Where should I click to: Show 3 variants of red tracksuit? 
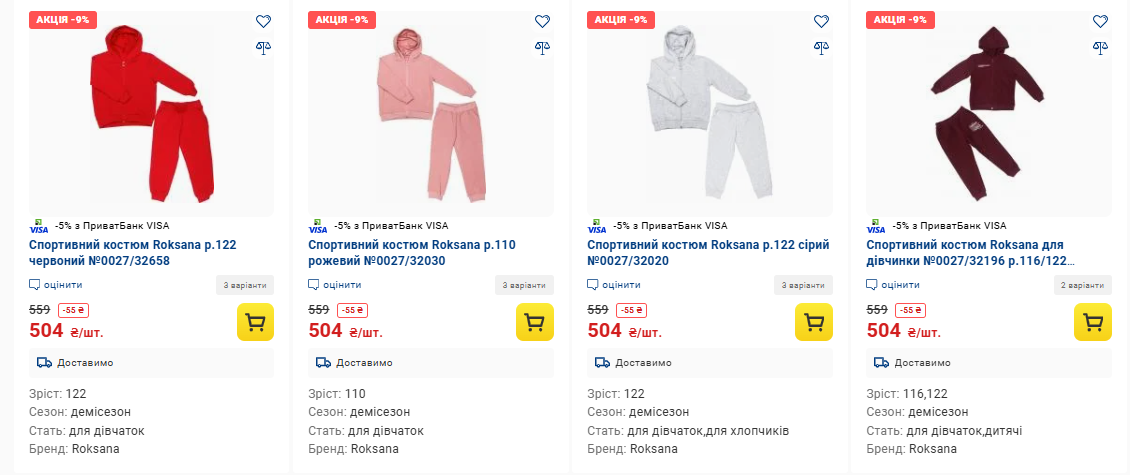pyautogui.click(x=245, y=285)
